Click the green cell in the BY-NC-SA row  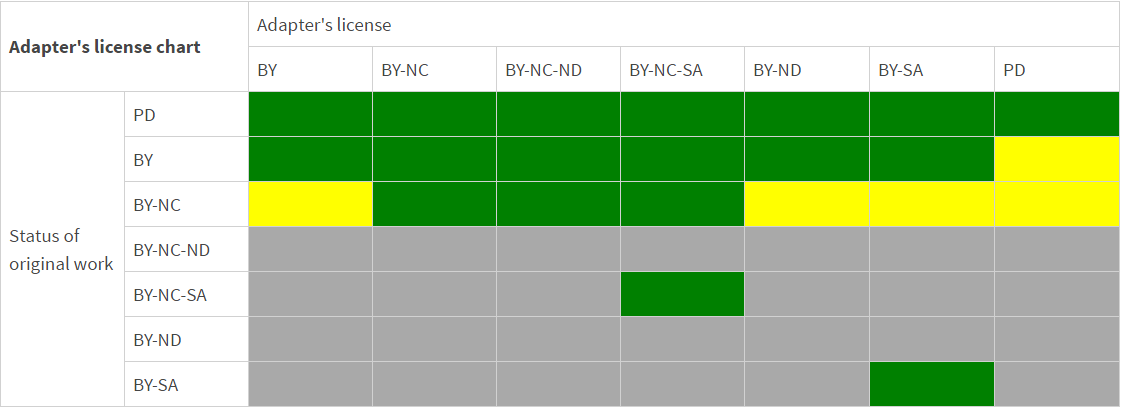682,294
